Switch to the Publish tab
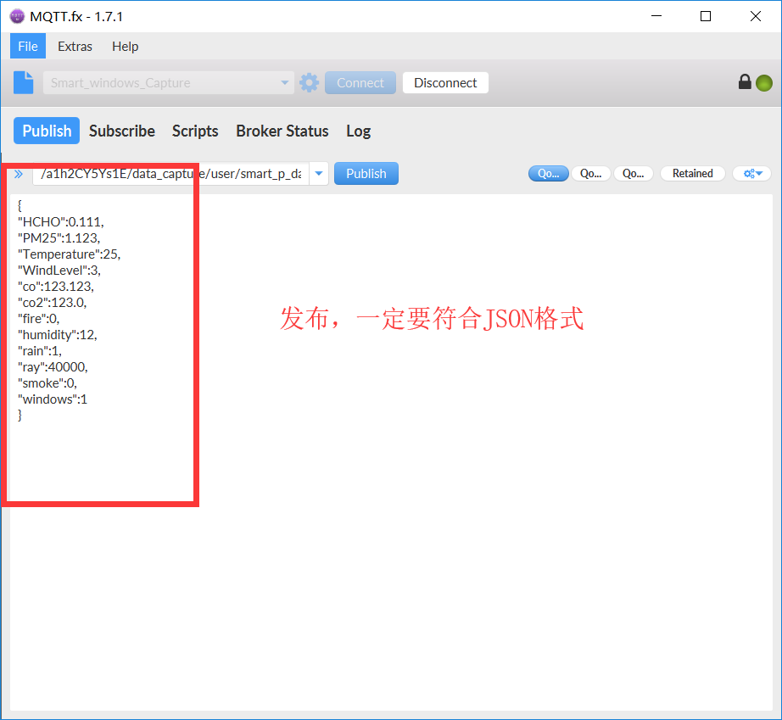Screen dimensions: 782x720 pyautogui.click(x=46, y=131)
